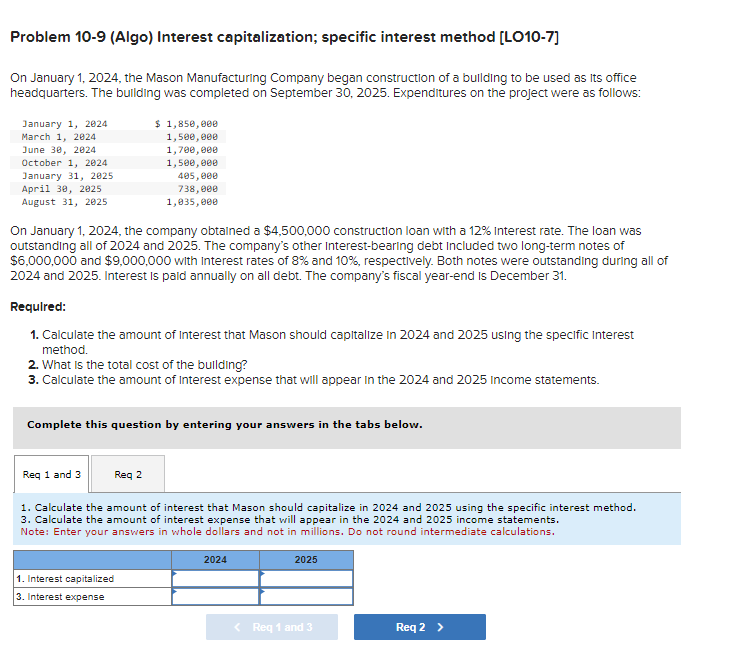Click the October 1, 2024 expenditure date
742x669 pixels.
tap(64, 163)
